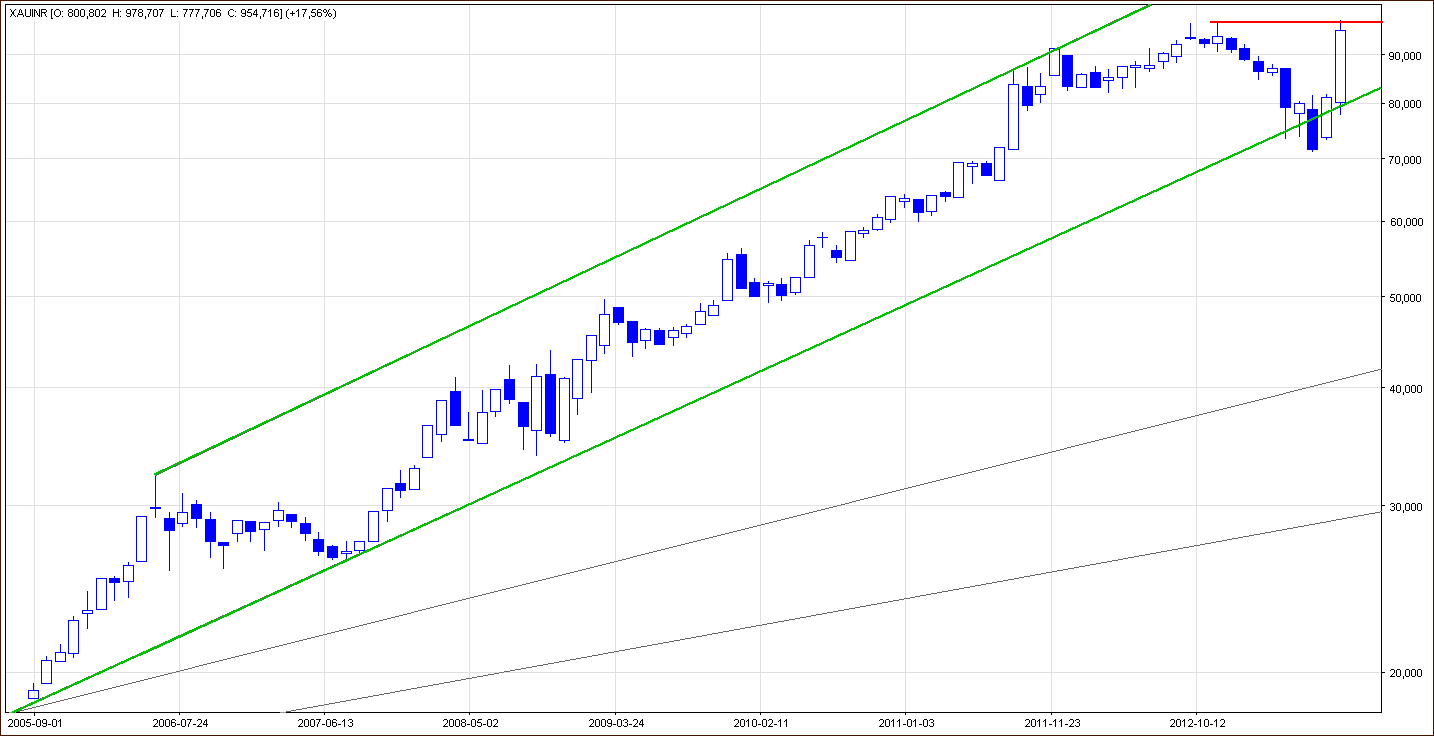Screen dimensions: 1434x736
Task: Click the 70,000 price axis label
Action: (x=1404, y=160)
